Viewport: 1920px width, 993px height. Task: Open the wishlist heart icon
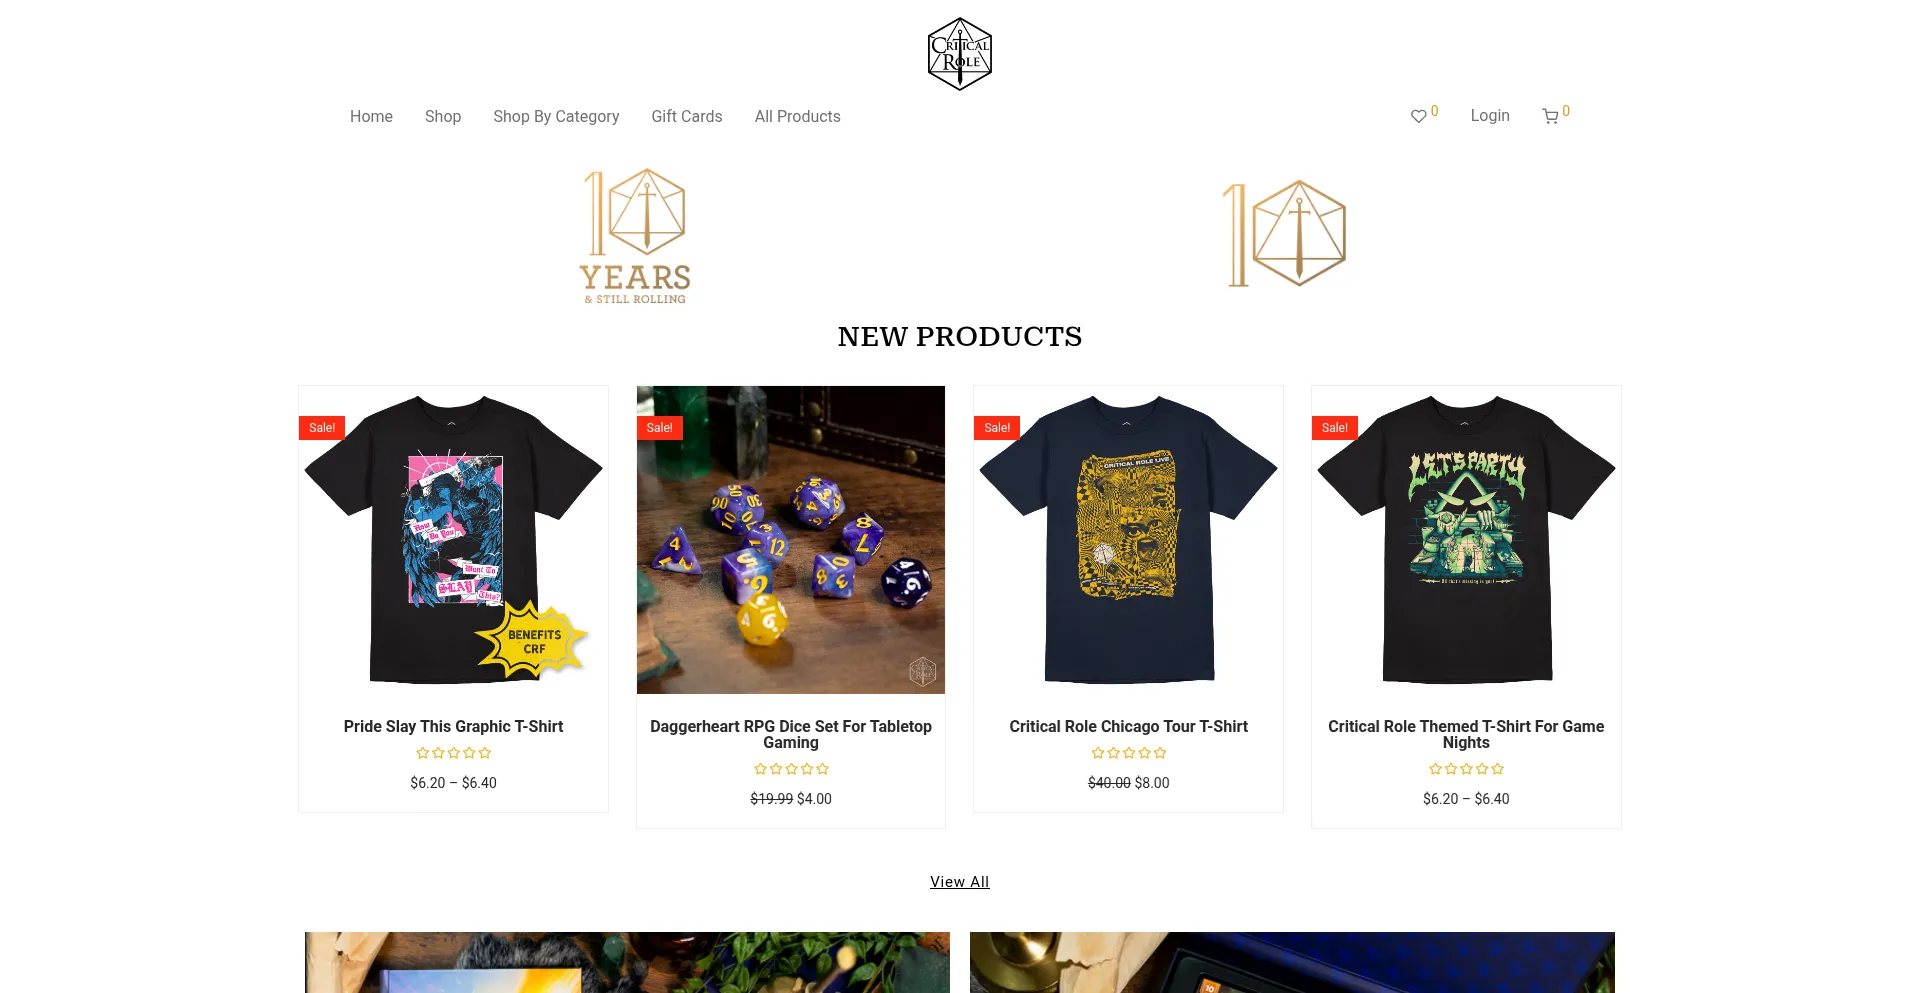1418,116
